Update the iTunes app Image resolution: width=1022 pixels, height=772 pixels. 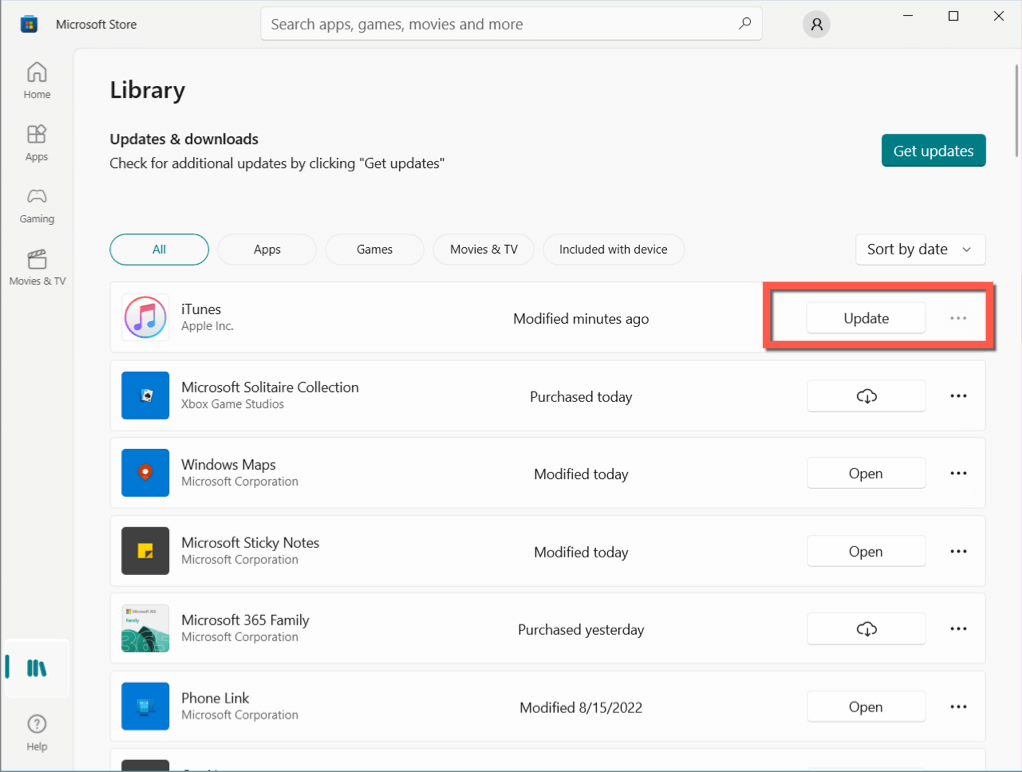point(866,318)
